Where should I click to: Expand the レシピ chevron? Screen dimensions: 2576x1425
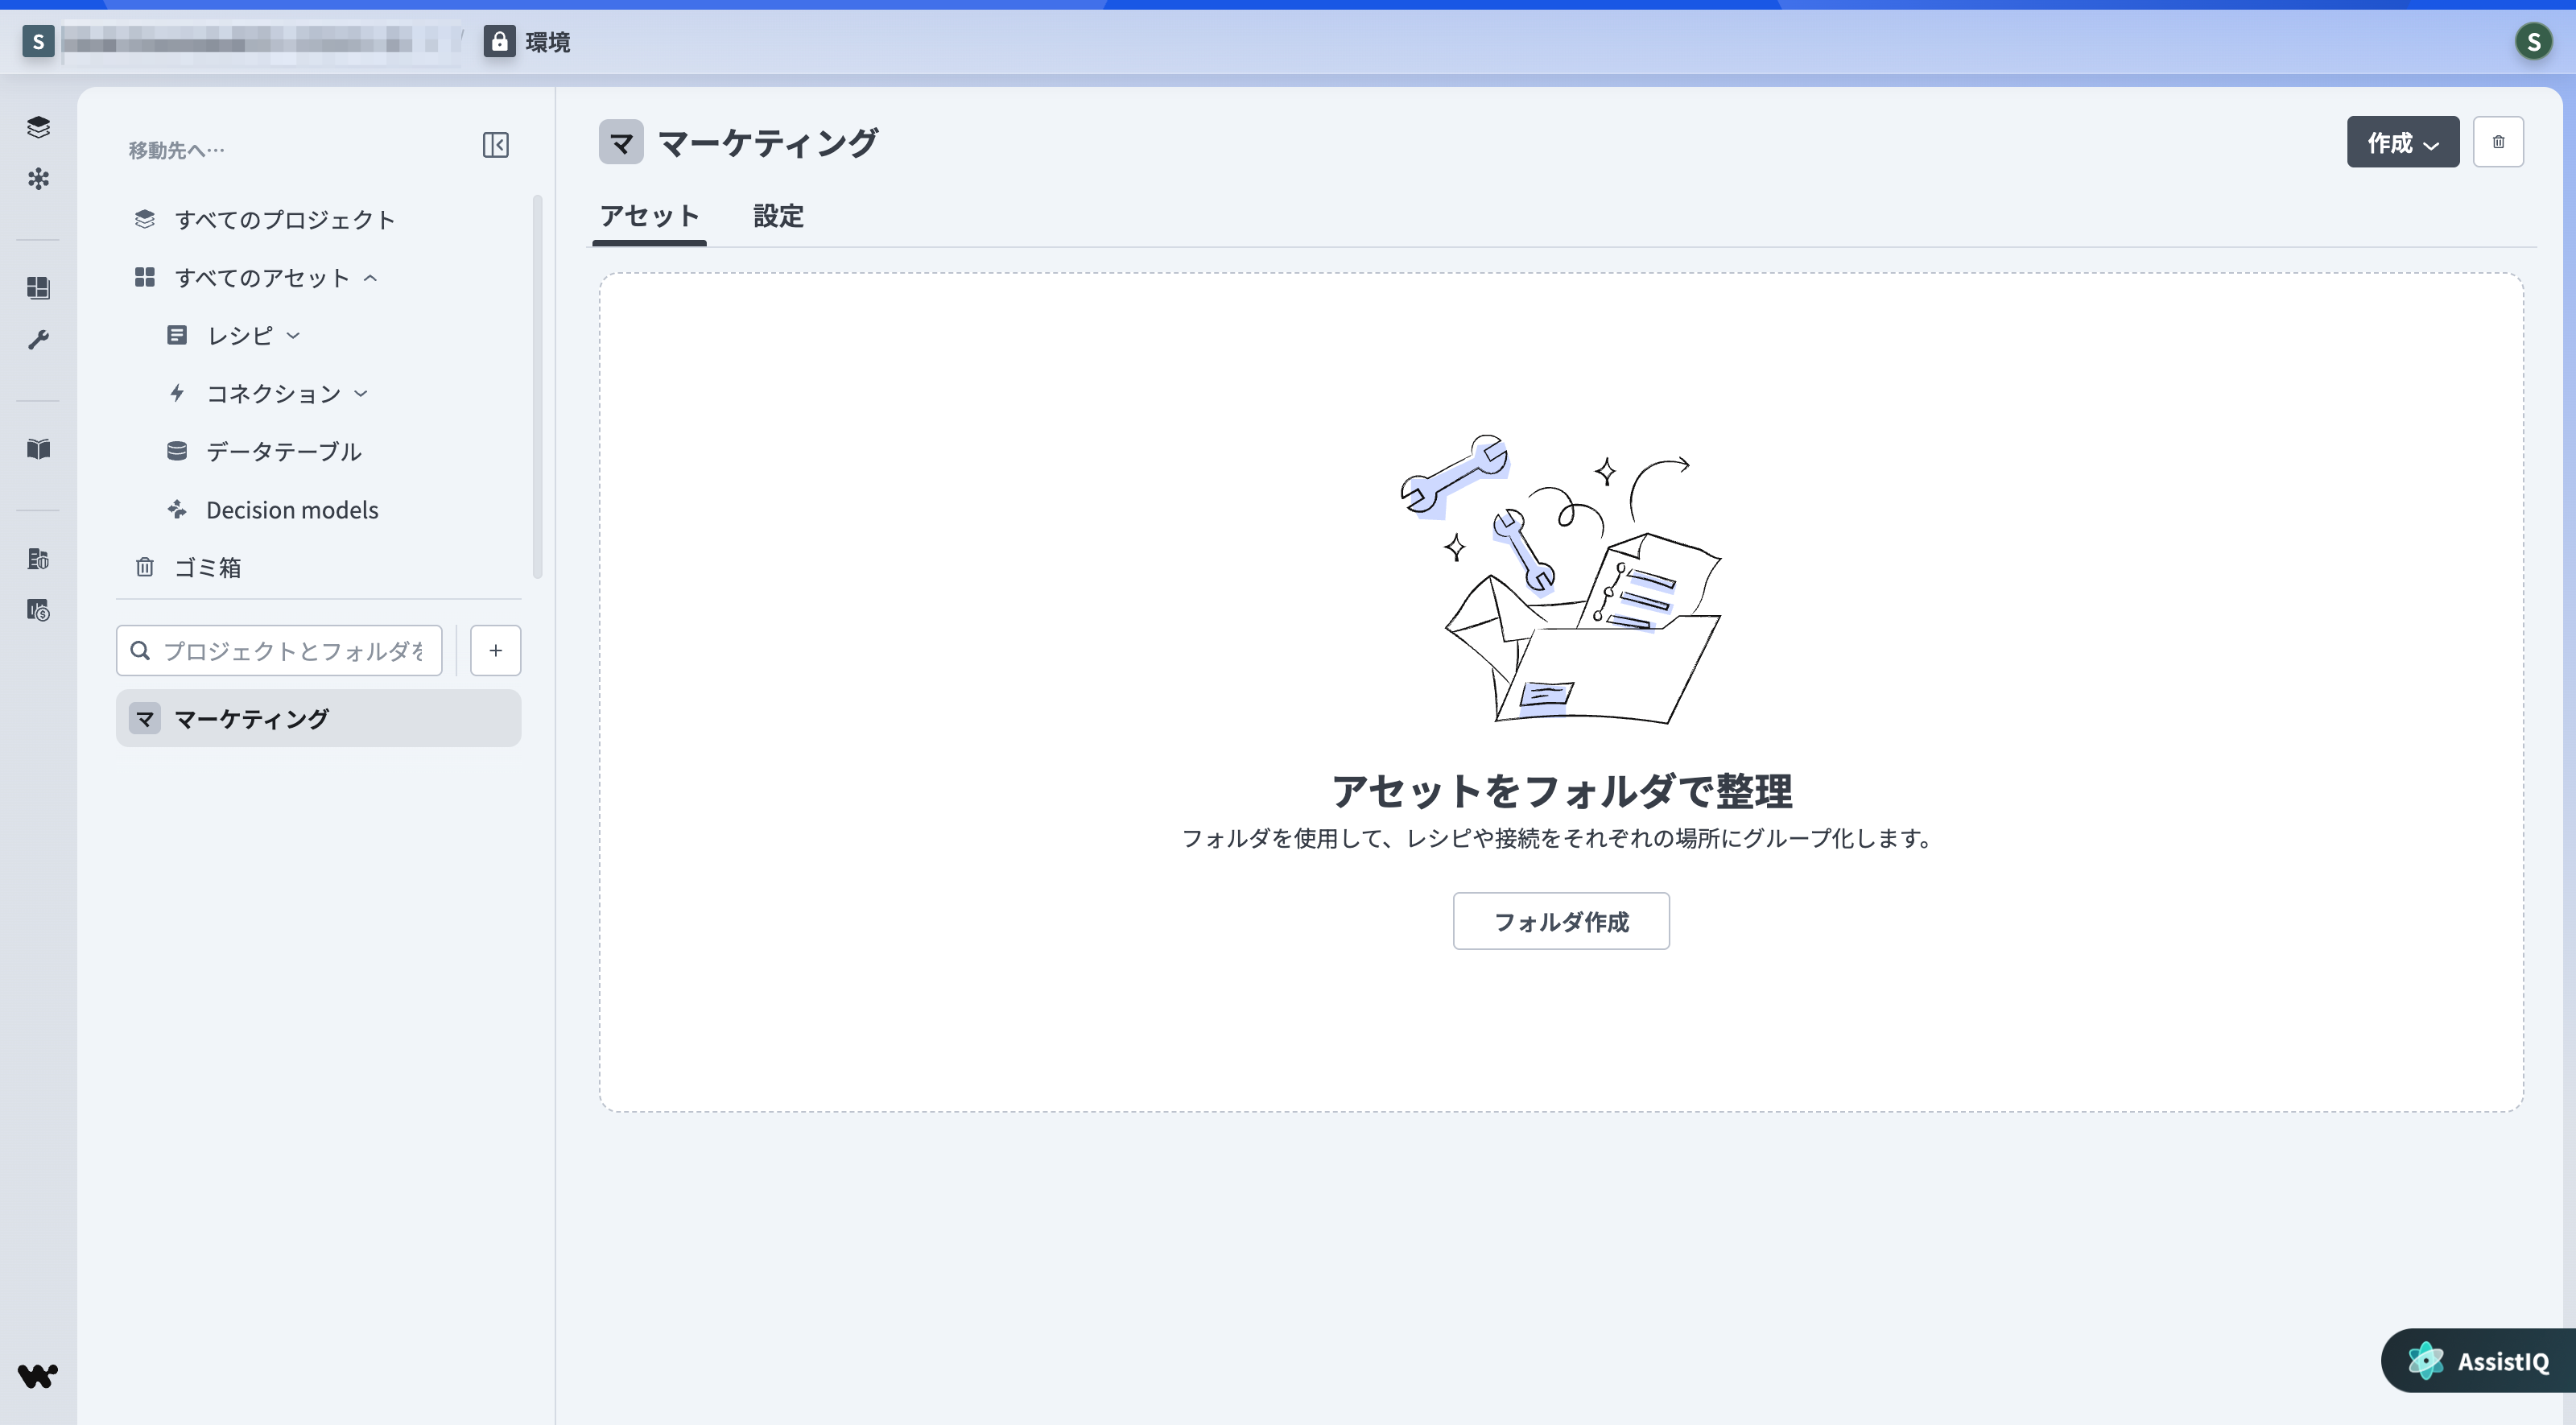[293, 336]
